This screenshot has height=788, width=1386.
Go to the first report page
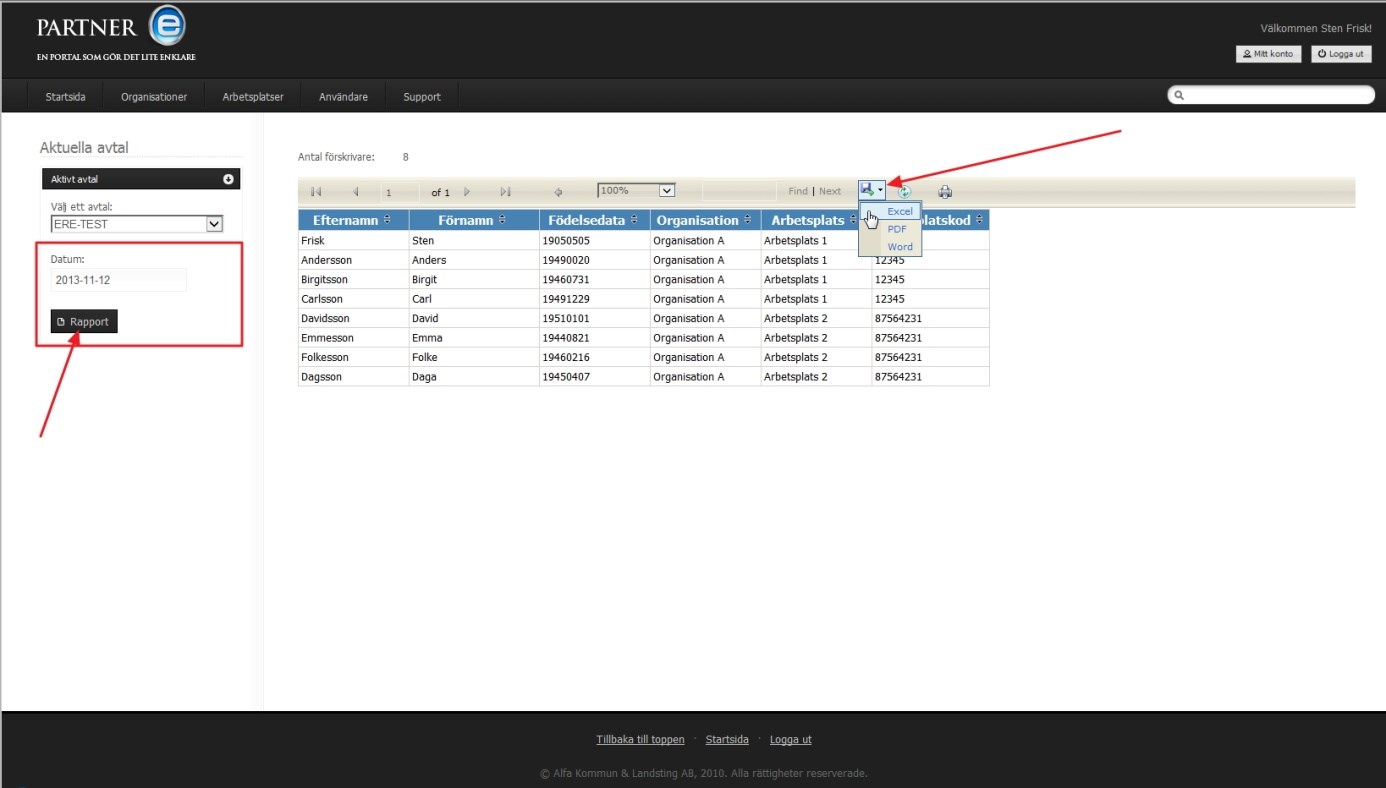tap(316, 192)
